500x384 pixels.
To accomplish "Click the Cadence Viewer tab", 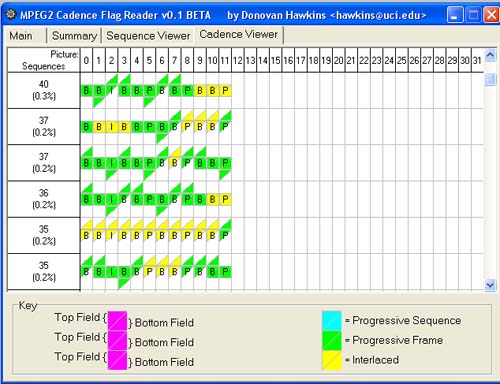I will tap(238, 34).
